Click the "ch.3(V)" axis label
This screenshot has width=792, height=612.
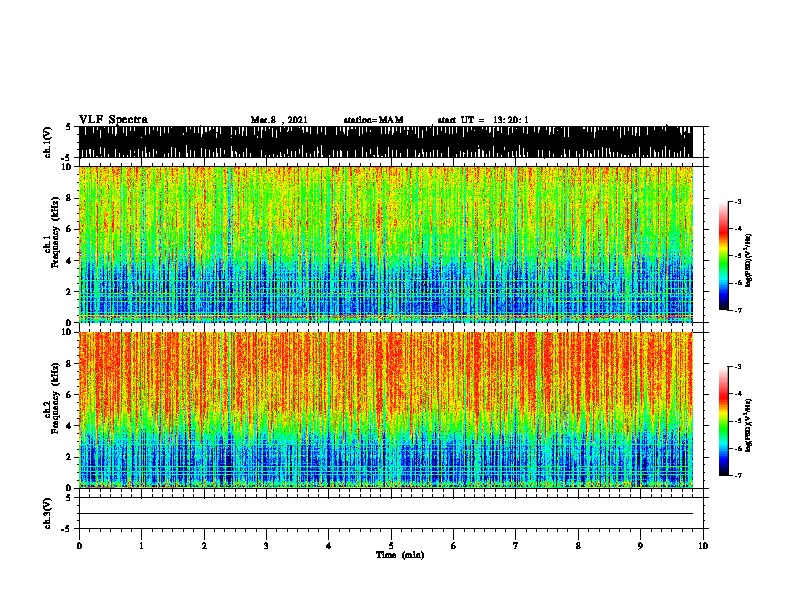coord(48,513)
